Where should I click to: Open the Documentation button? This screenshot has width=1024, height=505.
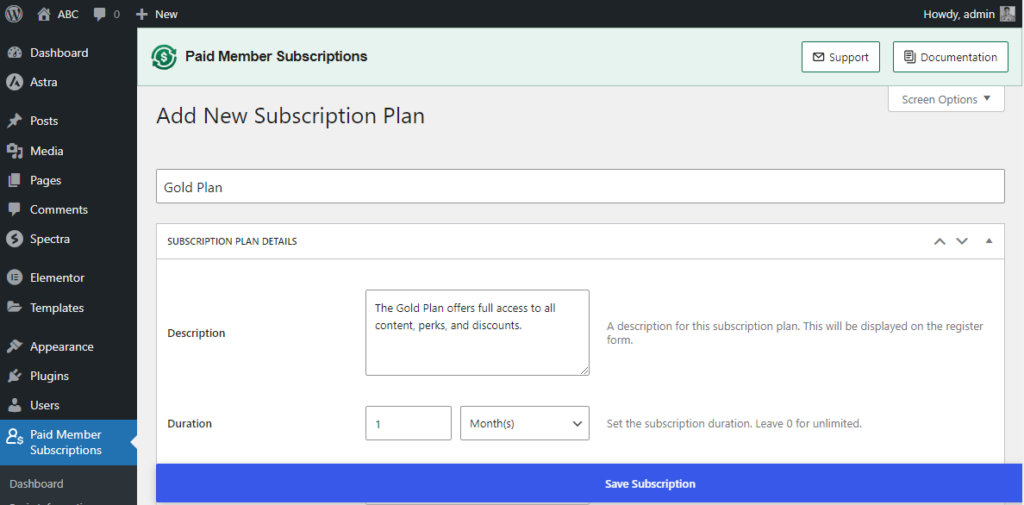pyautogui.click(x=952, y=57)
